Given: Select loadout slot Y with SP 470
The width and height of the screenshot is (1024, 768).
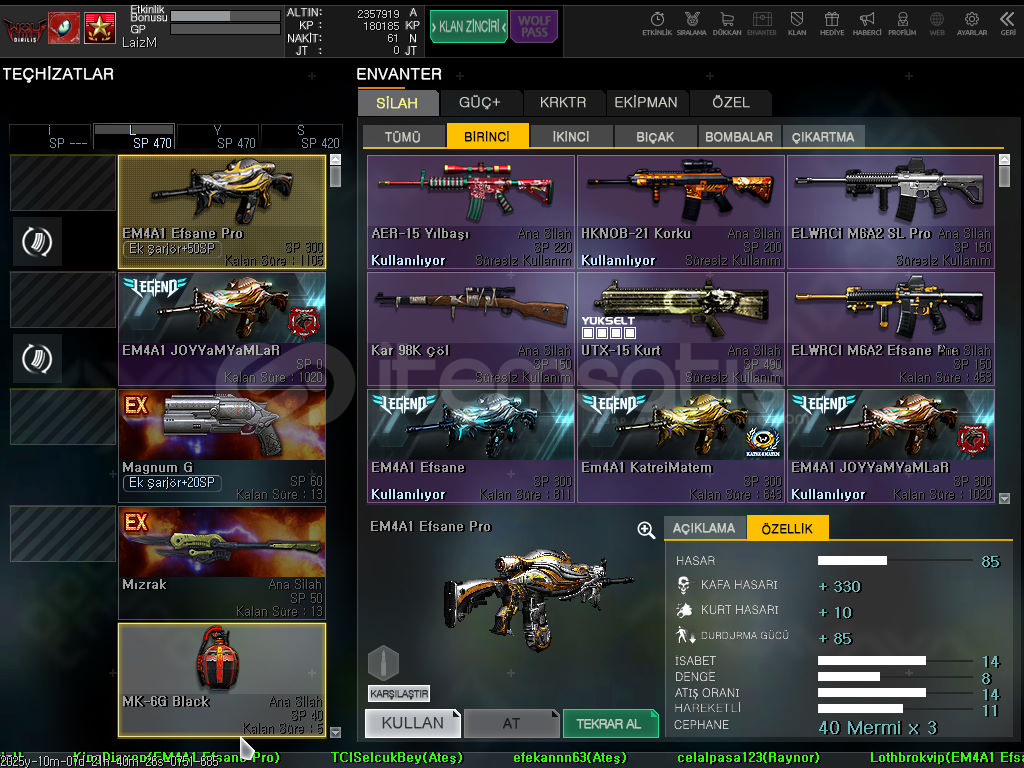Looking at the screenshot, I should (218, 136).
